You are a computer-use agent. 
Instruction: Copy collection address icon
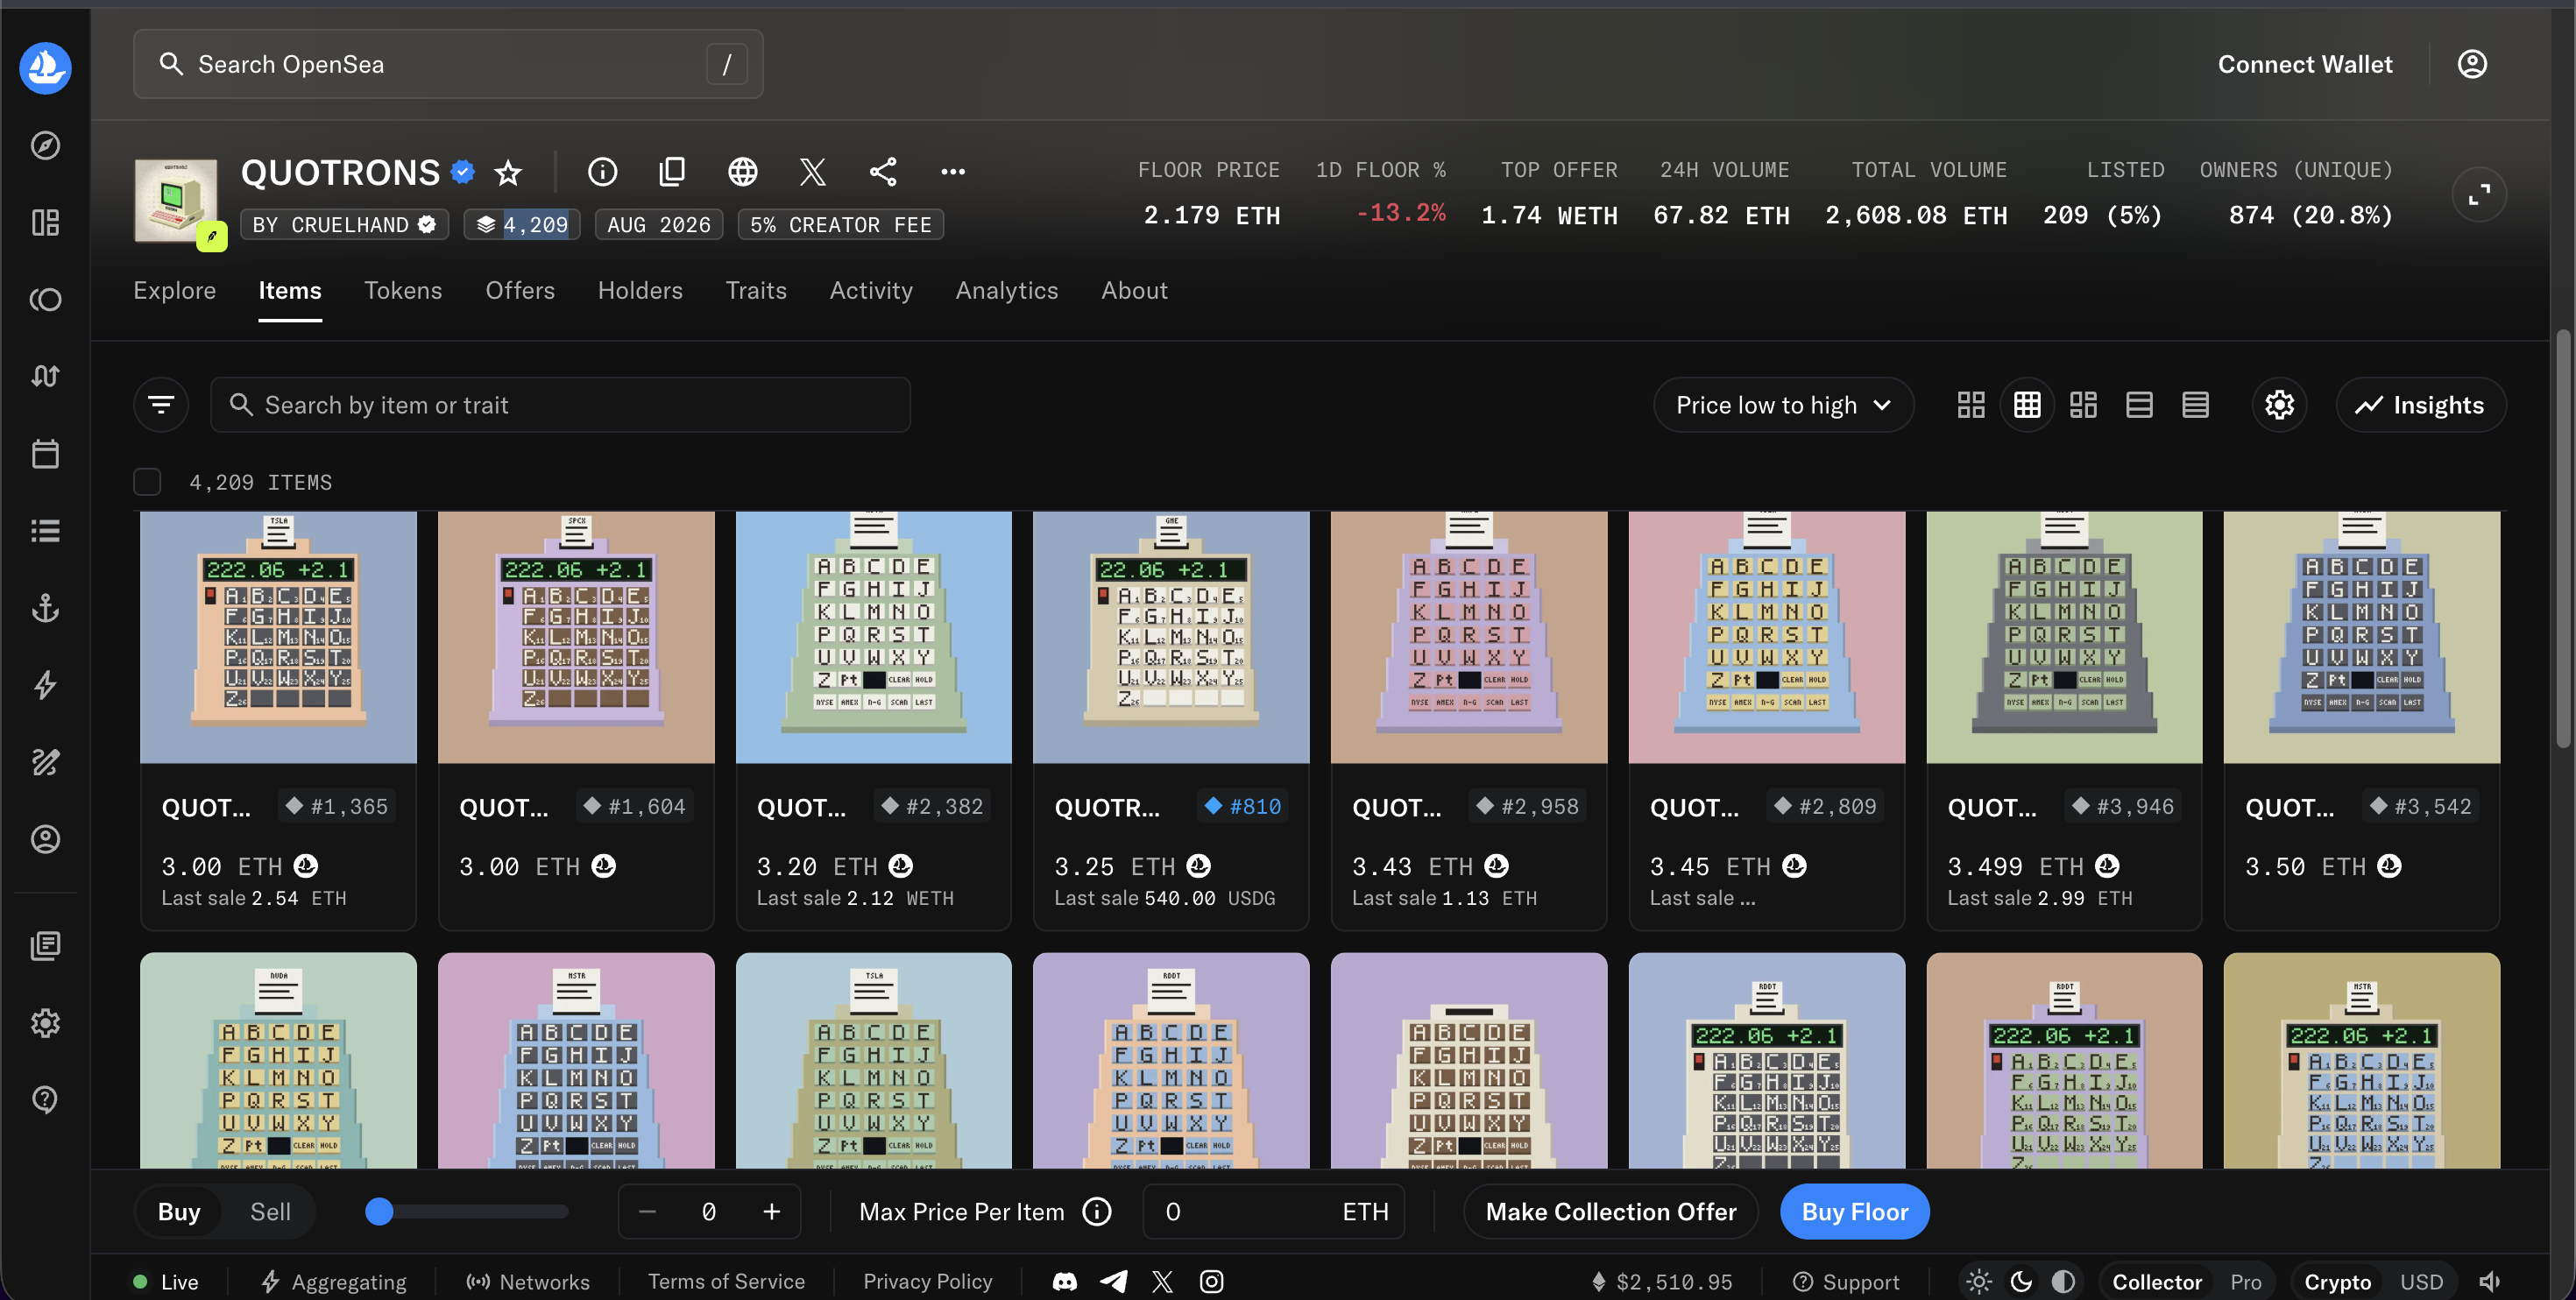672,172
